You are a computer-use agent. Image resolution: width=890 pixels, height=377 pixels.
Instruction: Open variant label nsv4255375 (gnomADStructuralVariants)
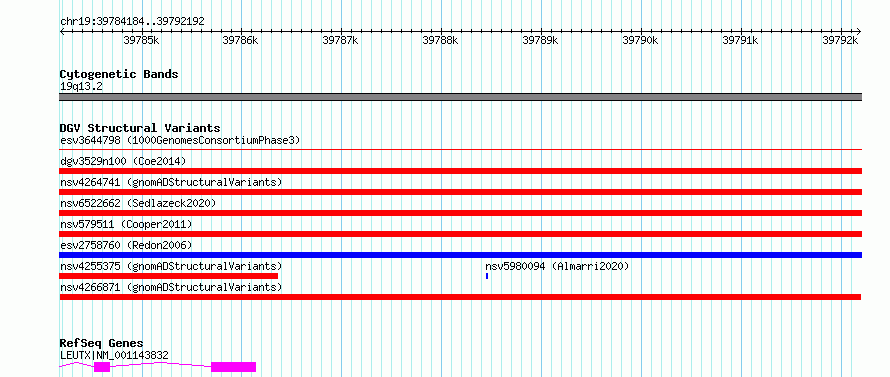[x=171, y=266]
